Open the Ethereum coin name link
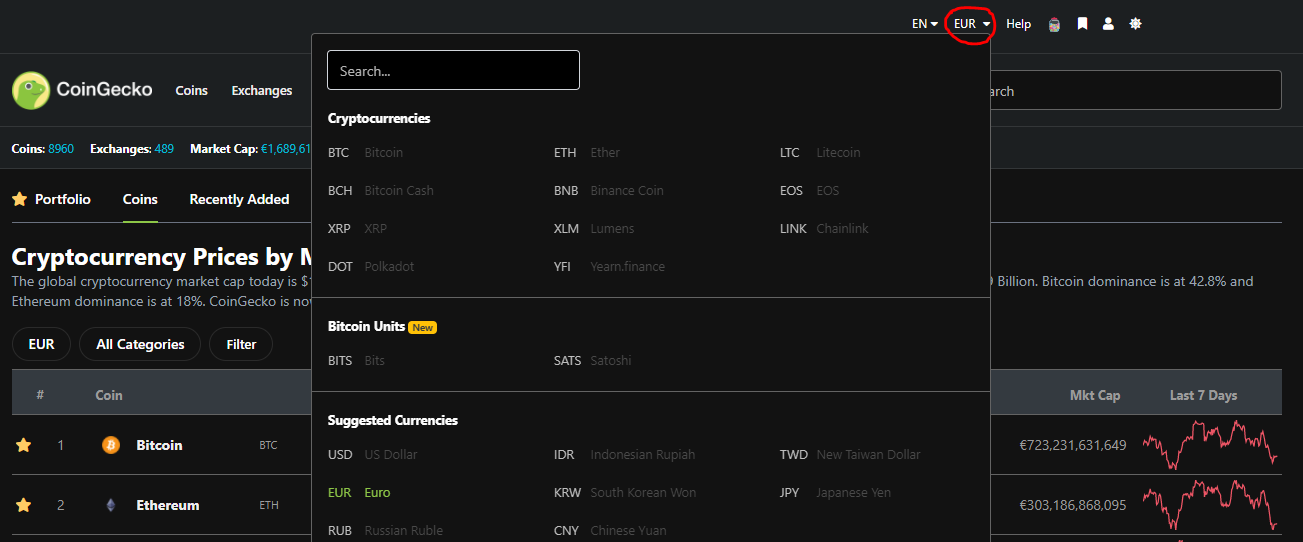Image resolution: width=1303 pixels, height=542 pixels. pos(168,505)
